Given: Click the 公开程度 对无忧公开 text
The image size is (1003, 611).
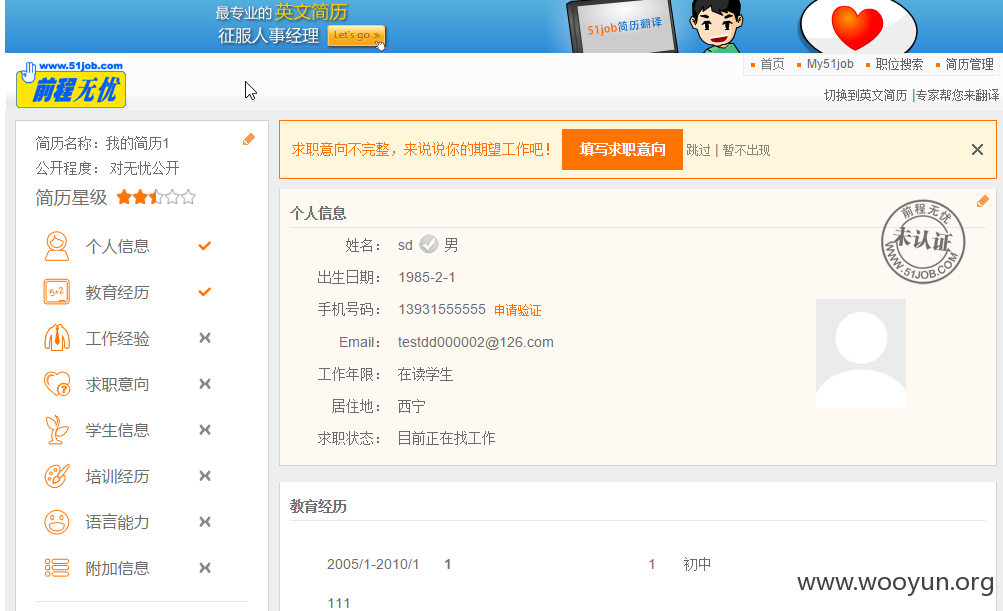Looking at the screenshot, I should click(107, 168).
